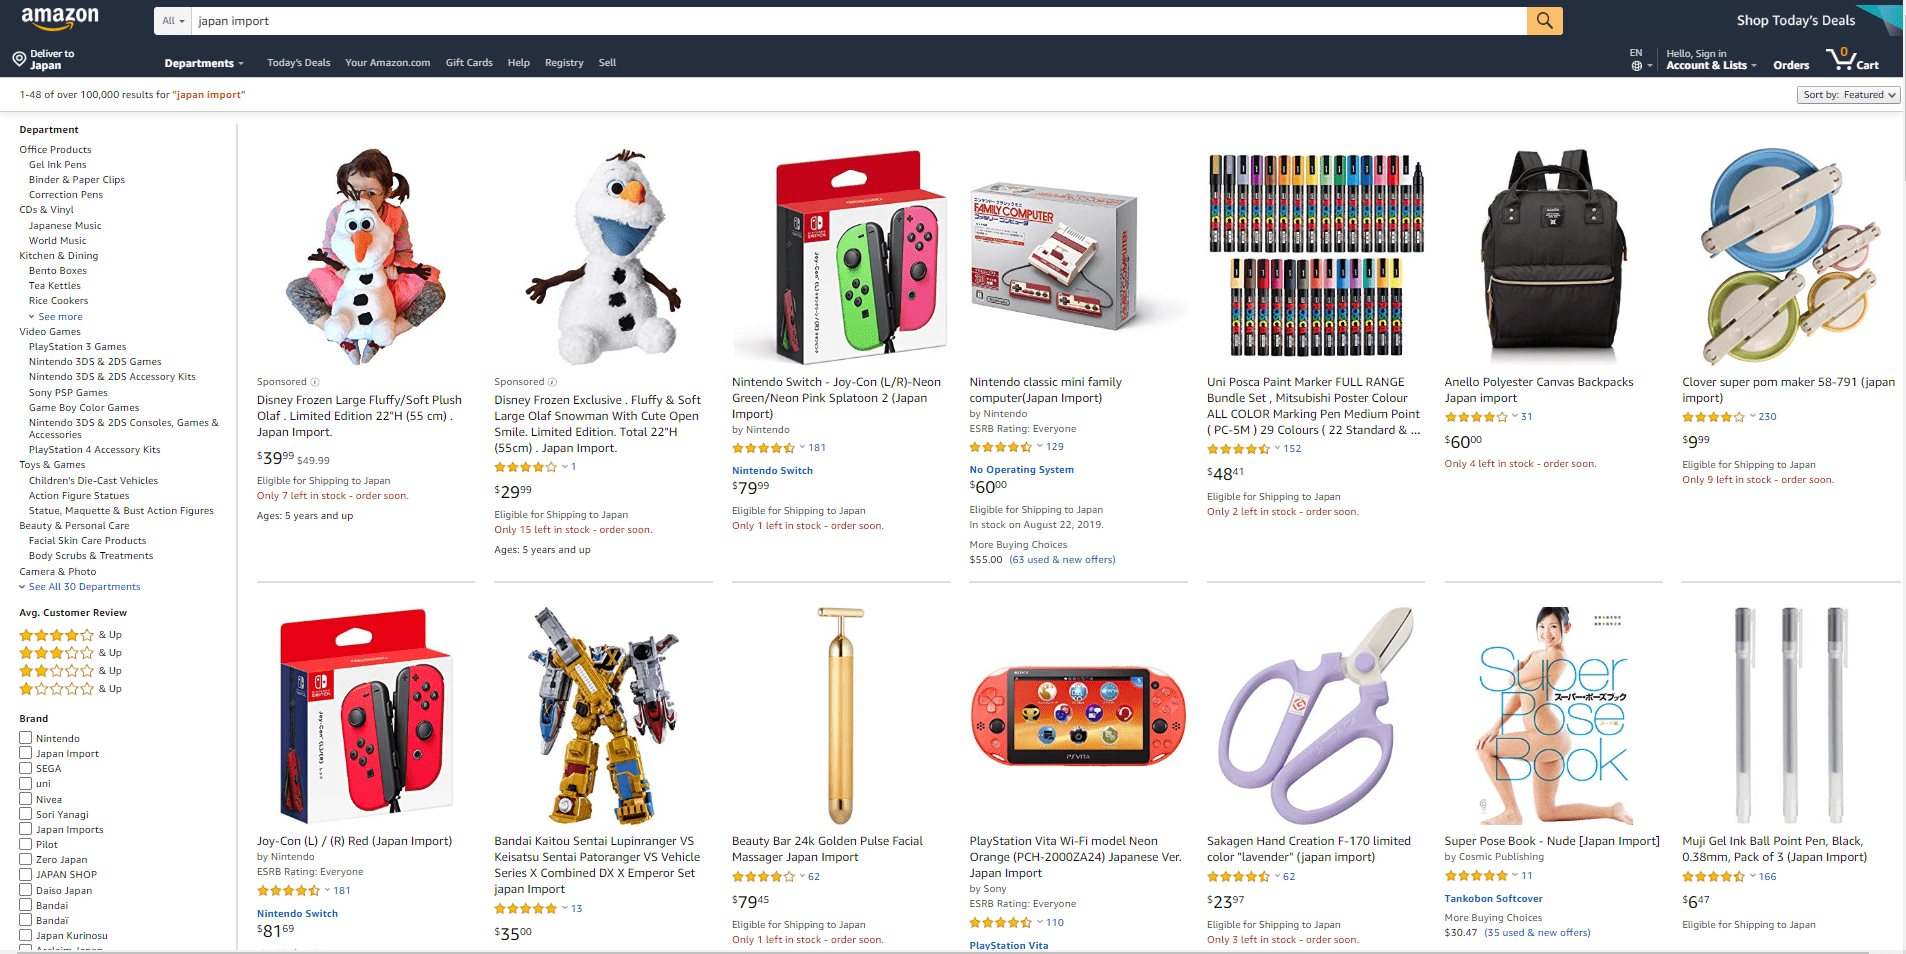Open the shopping cart icon
1906x954 pixels.
pos(1852,60)
